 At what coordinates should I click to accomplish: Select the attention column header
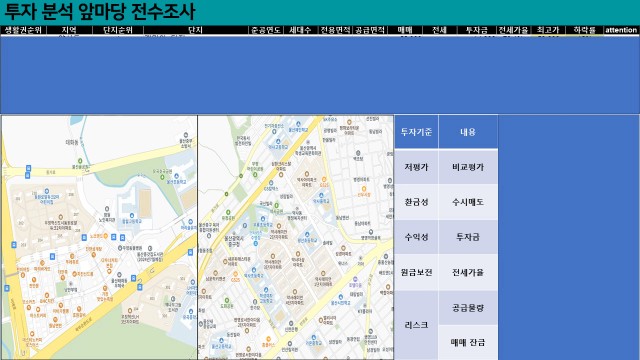[x=621, y=30]
